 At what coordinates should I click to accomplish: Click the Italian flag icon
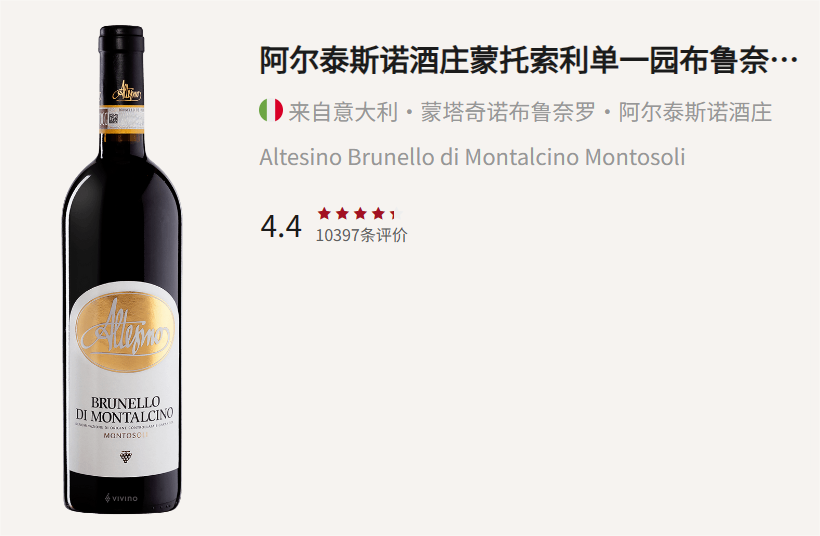[x=271, y=110]
